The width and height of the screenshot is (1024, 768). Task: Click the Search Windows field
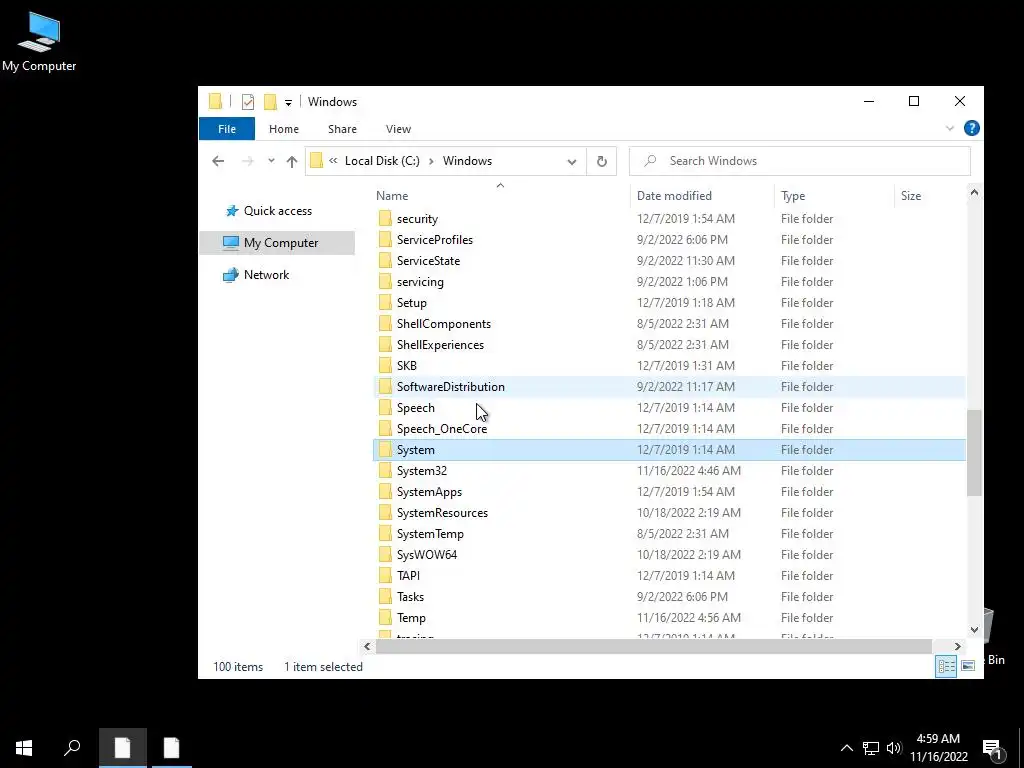799,161
